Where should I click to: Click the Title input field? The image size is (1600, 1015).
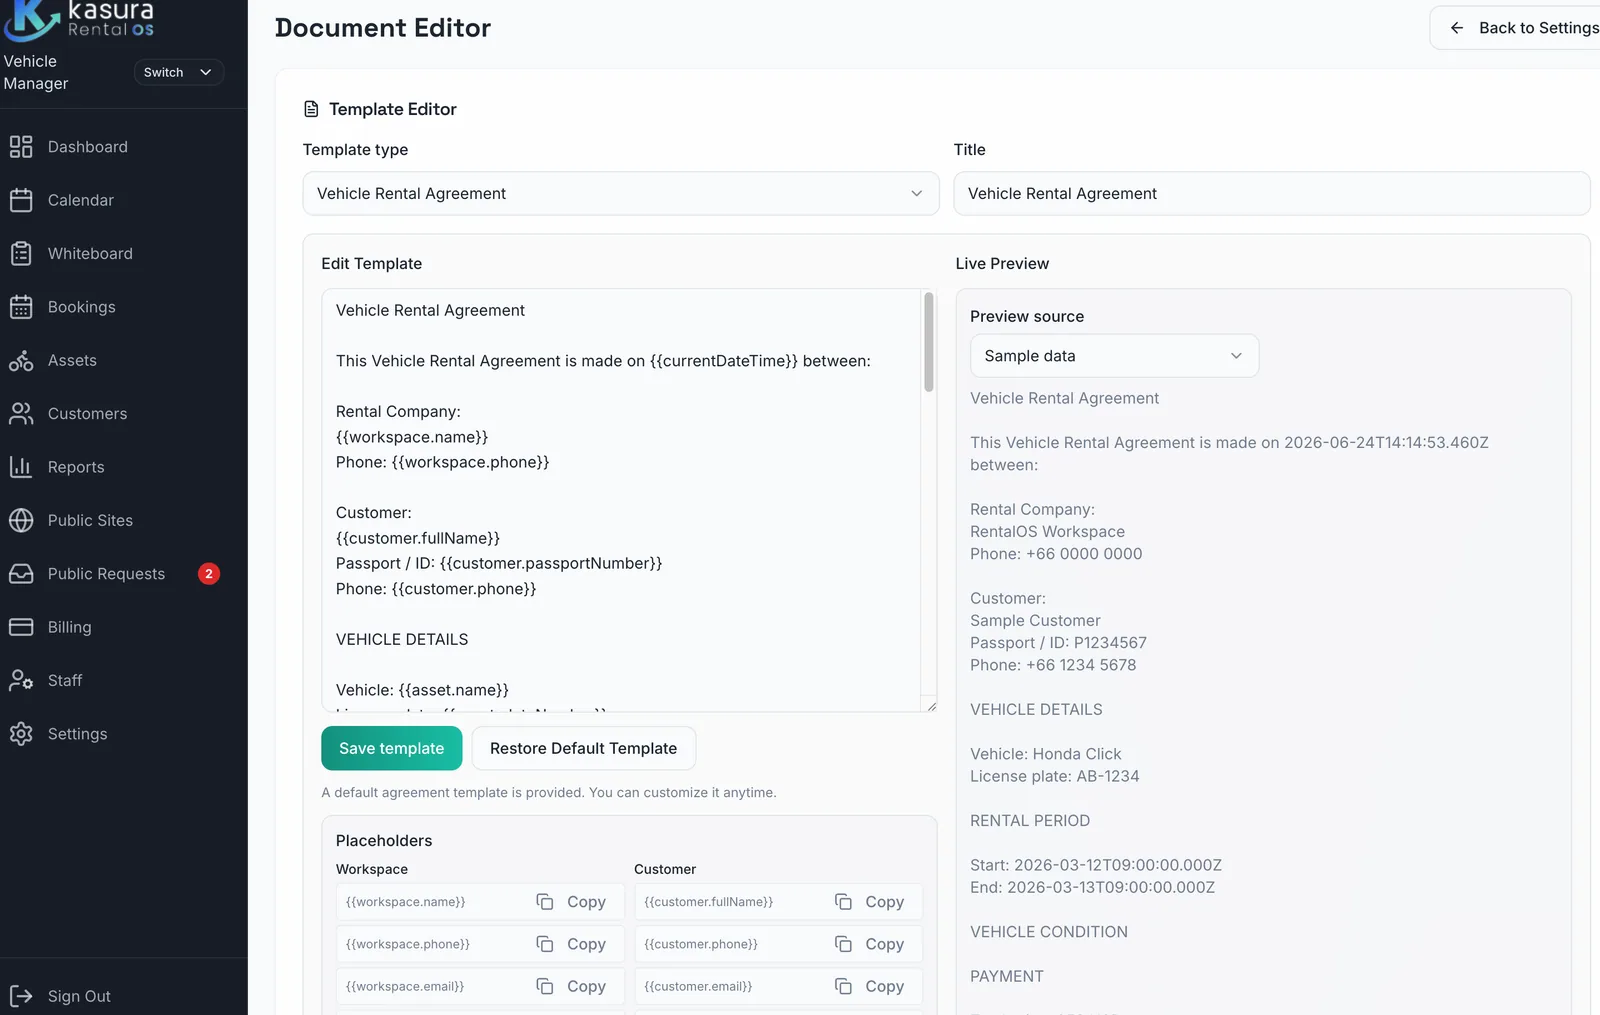1271,193
